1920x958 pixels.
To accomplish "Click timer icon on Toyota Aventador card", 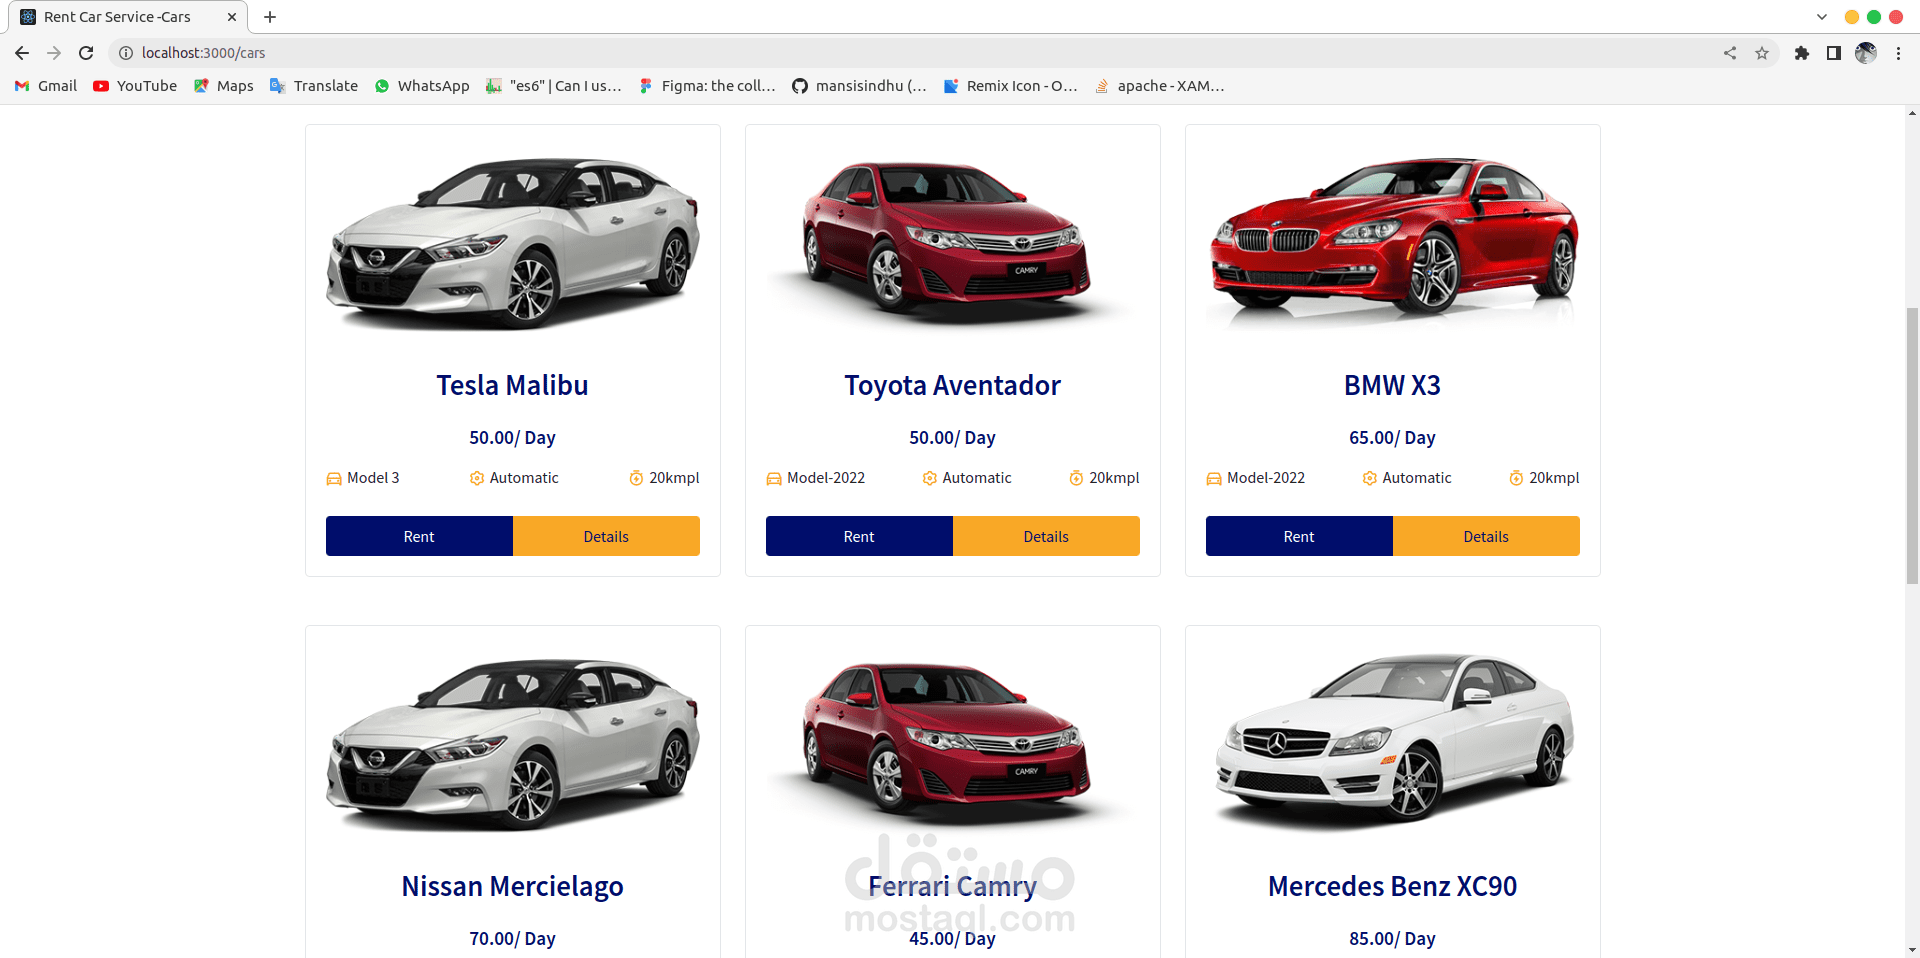I will [1076, 479].
